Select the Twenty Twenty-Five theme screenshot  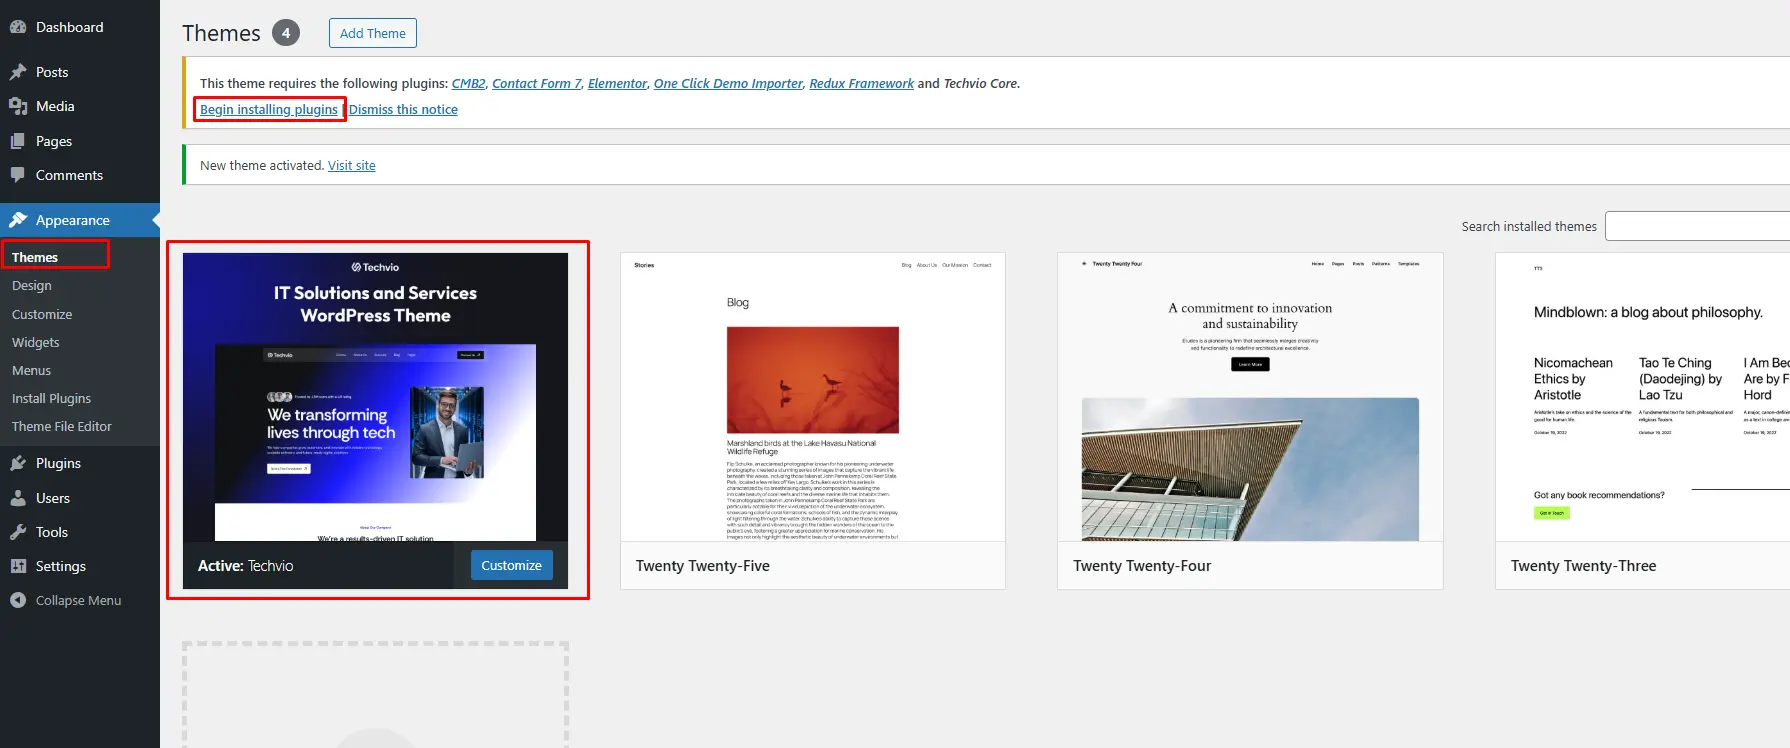813,397
